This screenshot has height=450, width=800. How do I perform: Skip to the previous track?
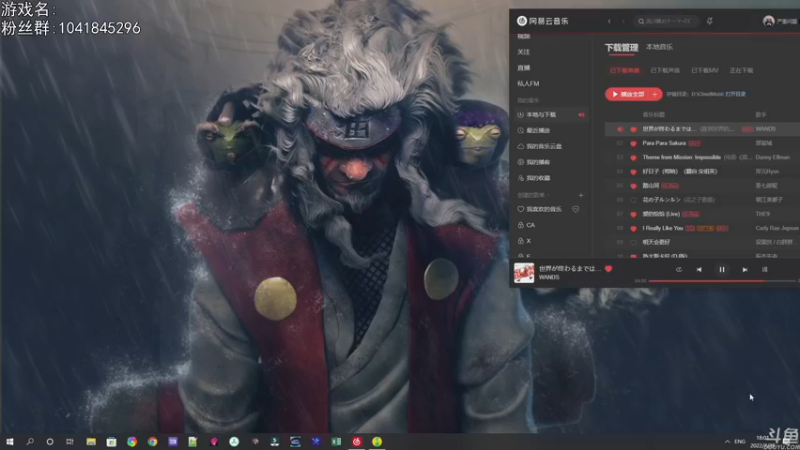[x=699, y=269]
